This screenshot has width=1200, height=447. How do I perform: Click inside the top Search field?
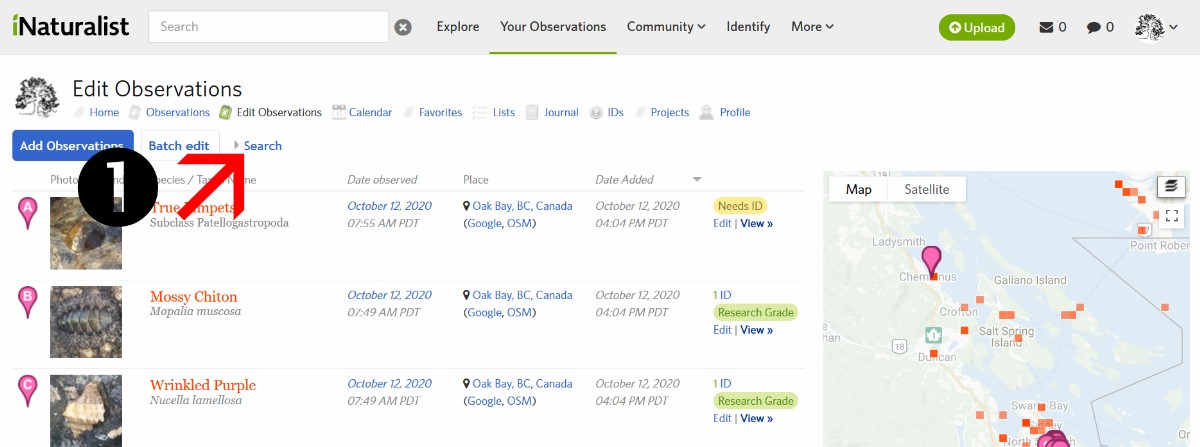coord(267,27)
